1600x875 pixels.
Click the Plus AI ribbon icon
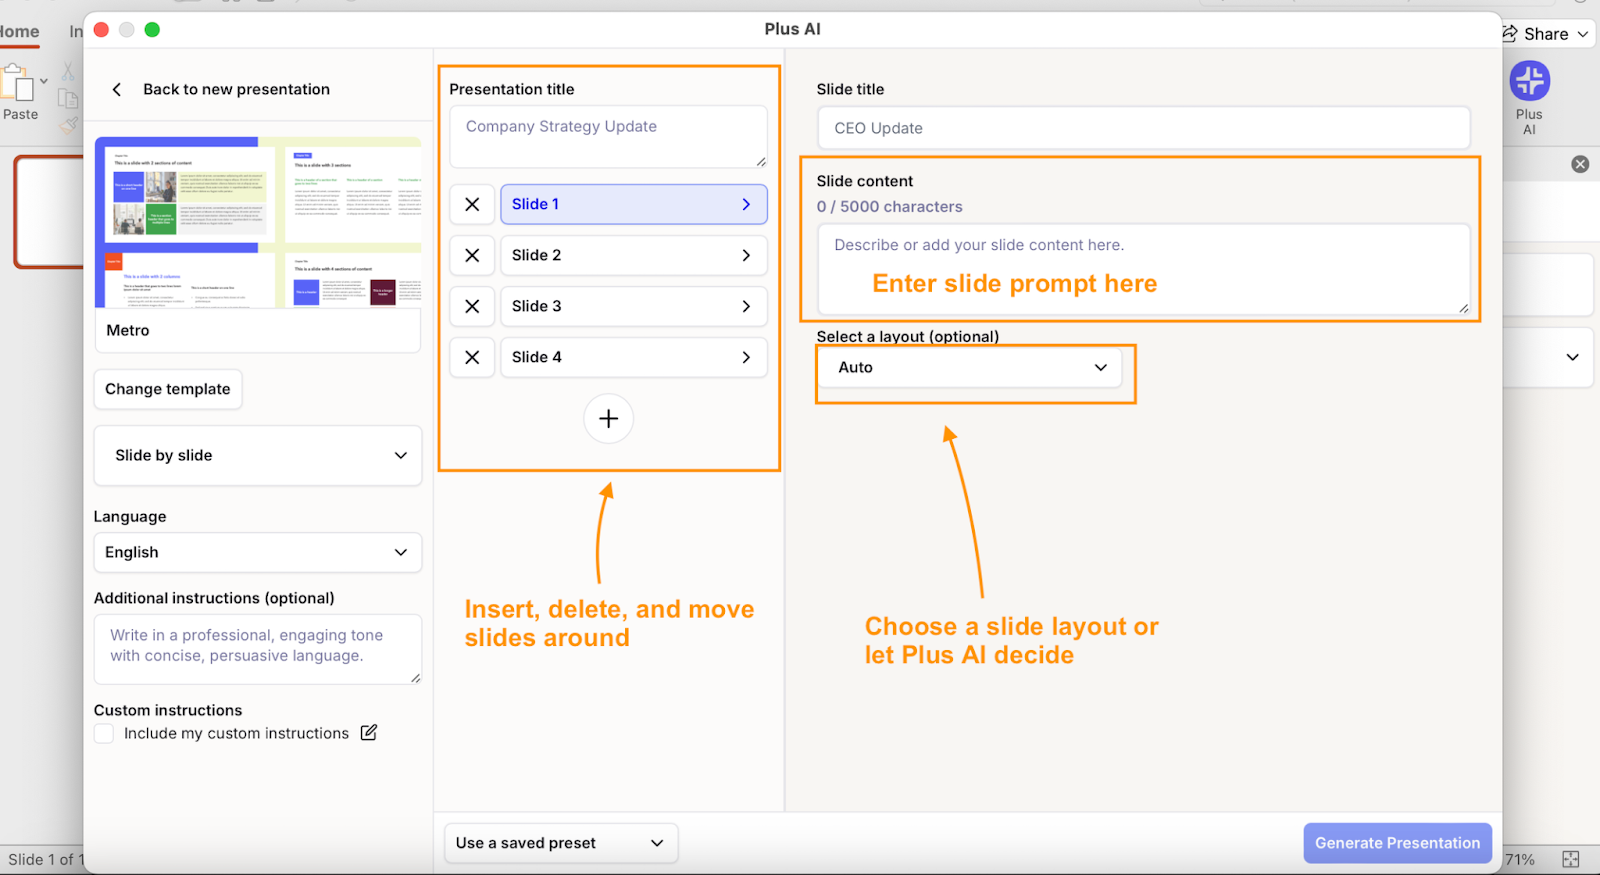1529,81
